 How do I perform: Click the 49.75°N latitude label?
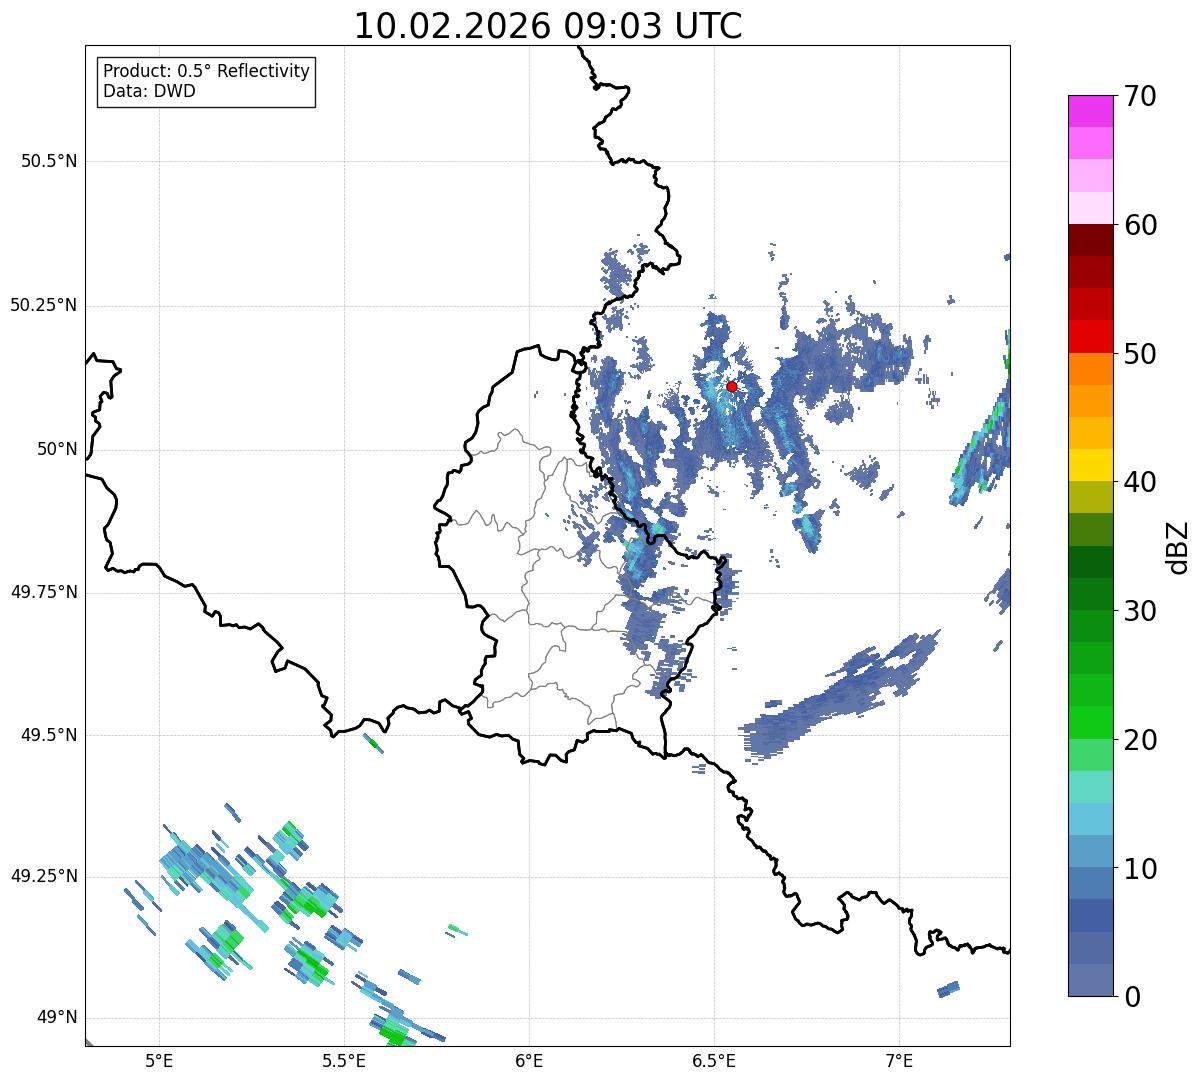[x=44, y=592]
